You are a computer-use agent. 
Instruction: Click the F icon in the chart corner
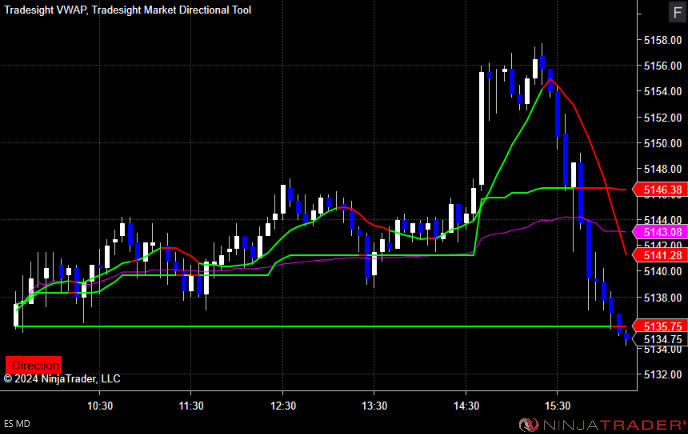pos(677,12)
